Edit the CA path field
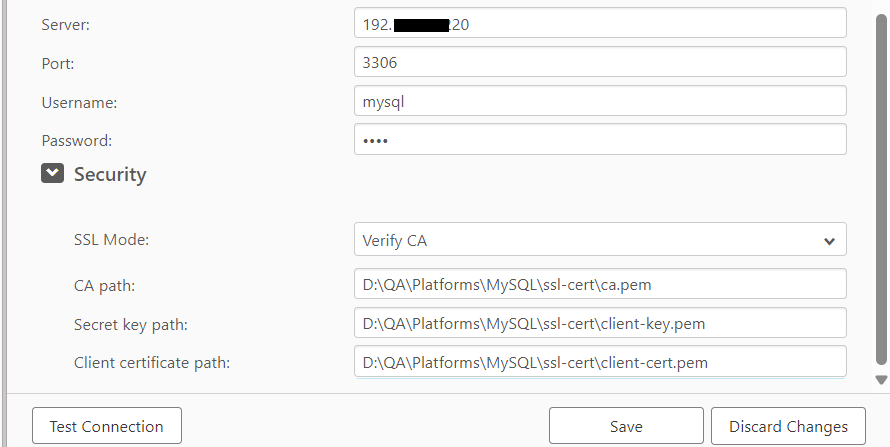 point(600,284)
